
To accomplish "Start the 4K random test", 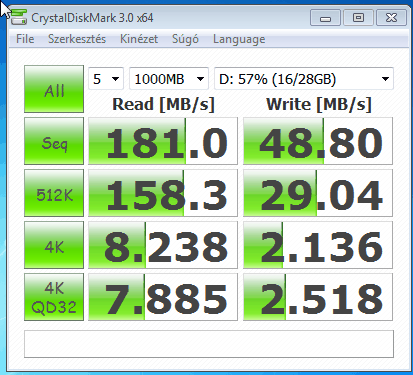I will [x=54, y=245].
